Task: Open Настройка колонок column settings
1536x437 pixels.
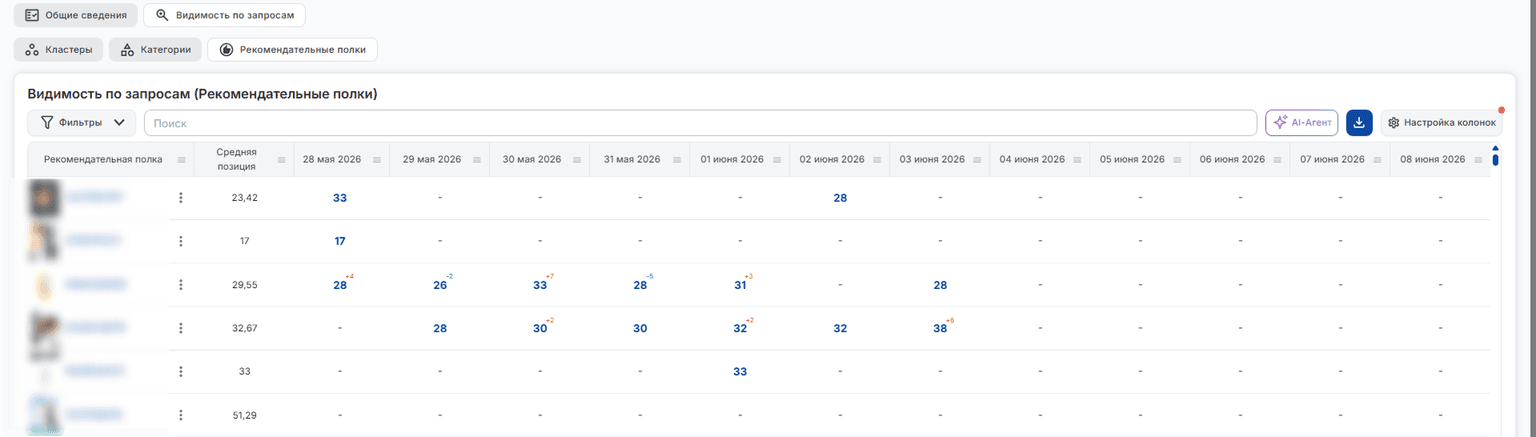Action: click(1442, 122)
